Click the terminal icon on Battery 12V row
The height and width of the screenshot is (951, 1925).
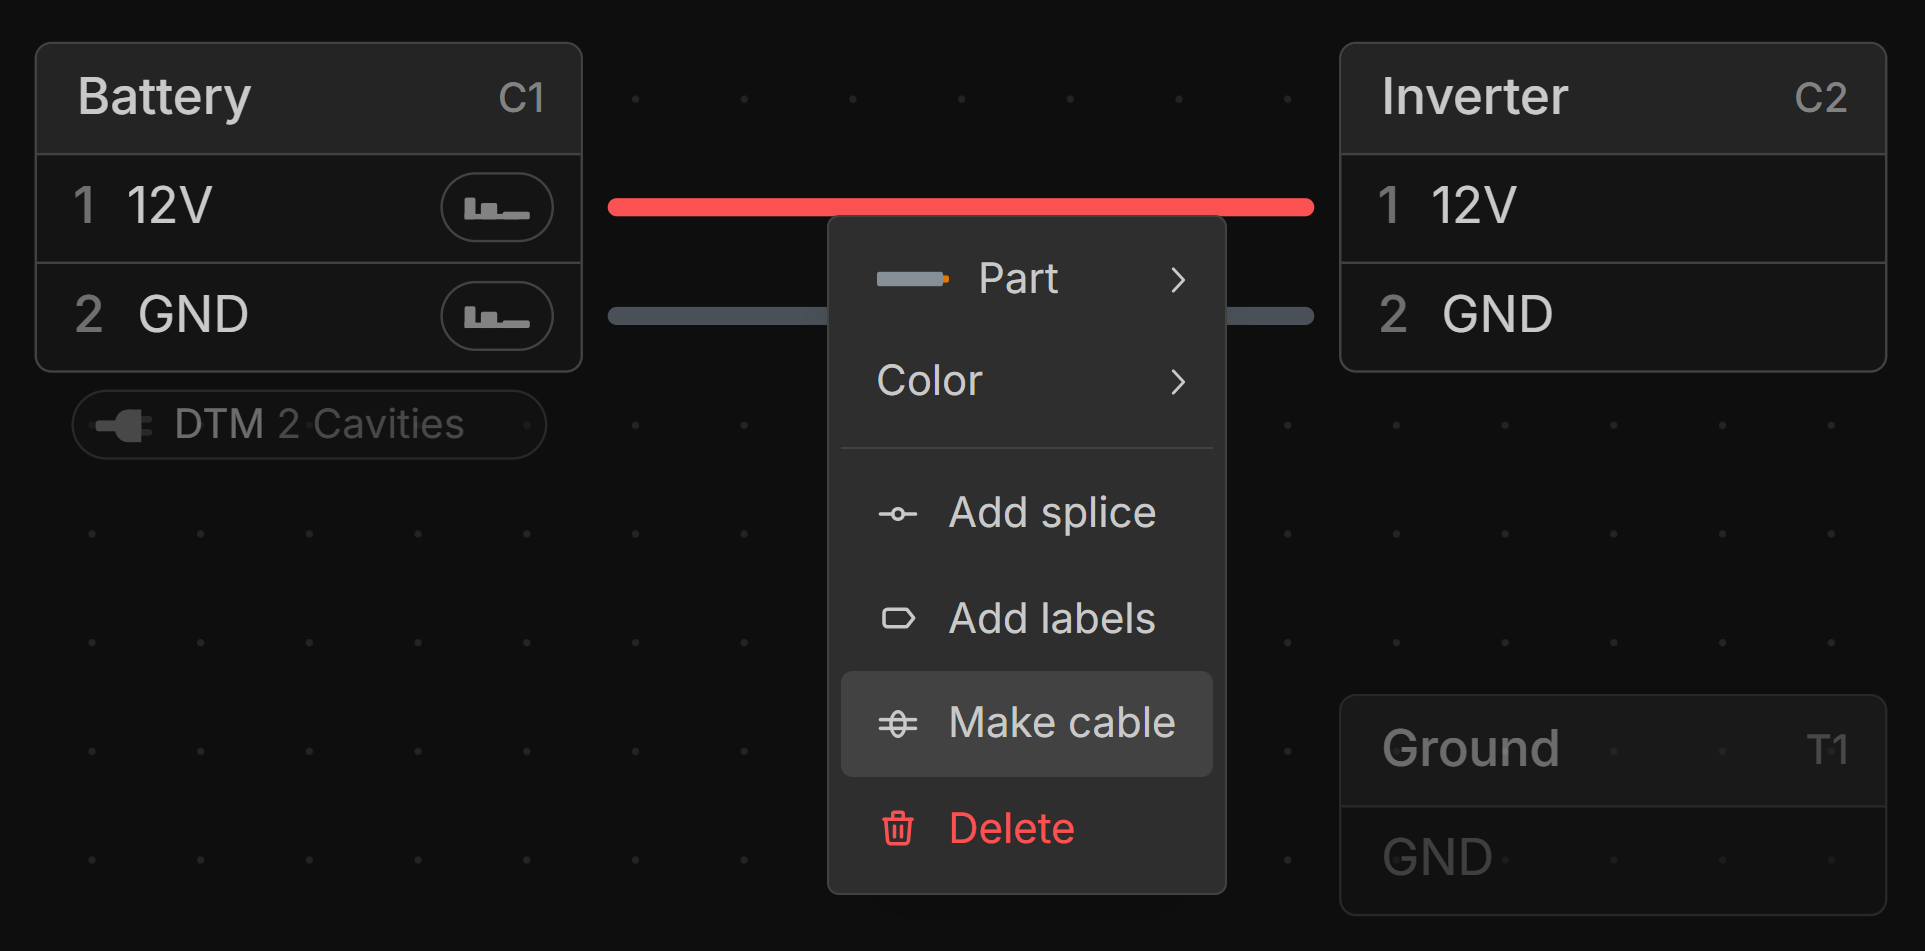click(497, 208)
